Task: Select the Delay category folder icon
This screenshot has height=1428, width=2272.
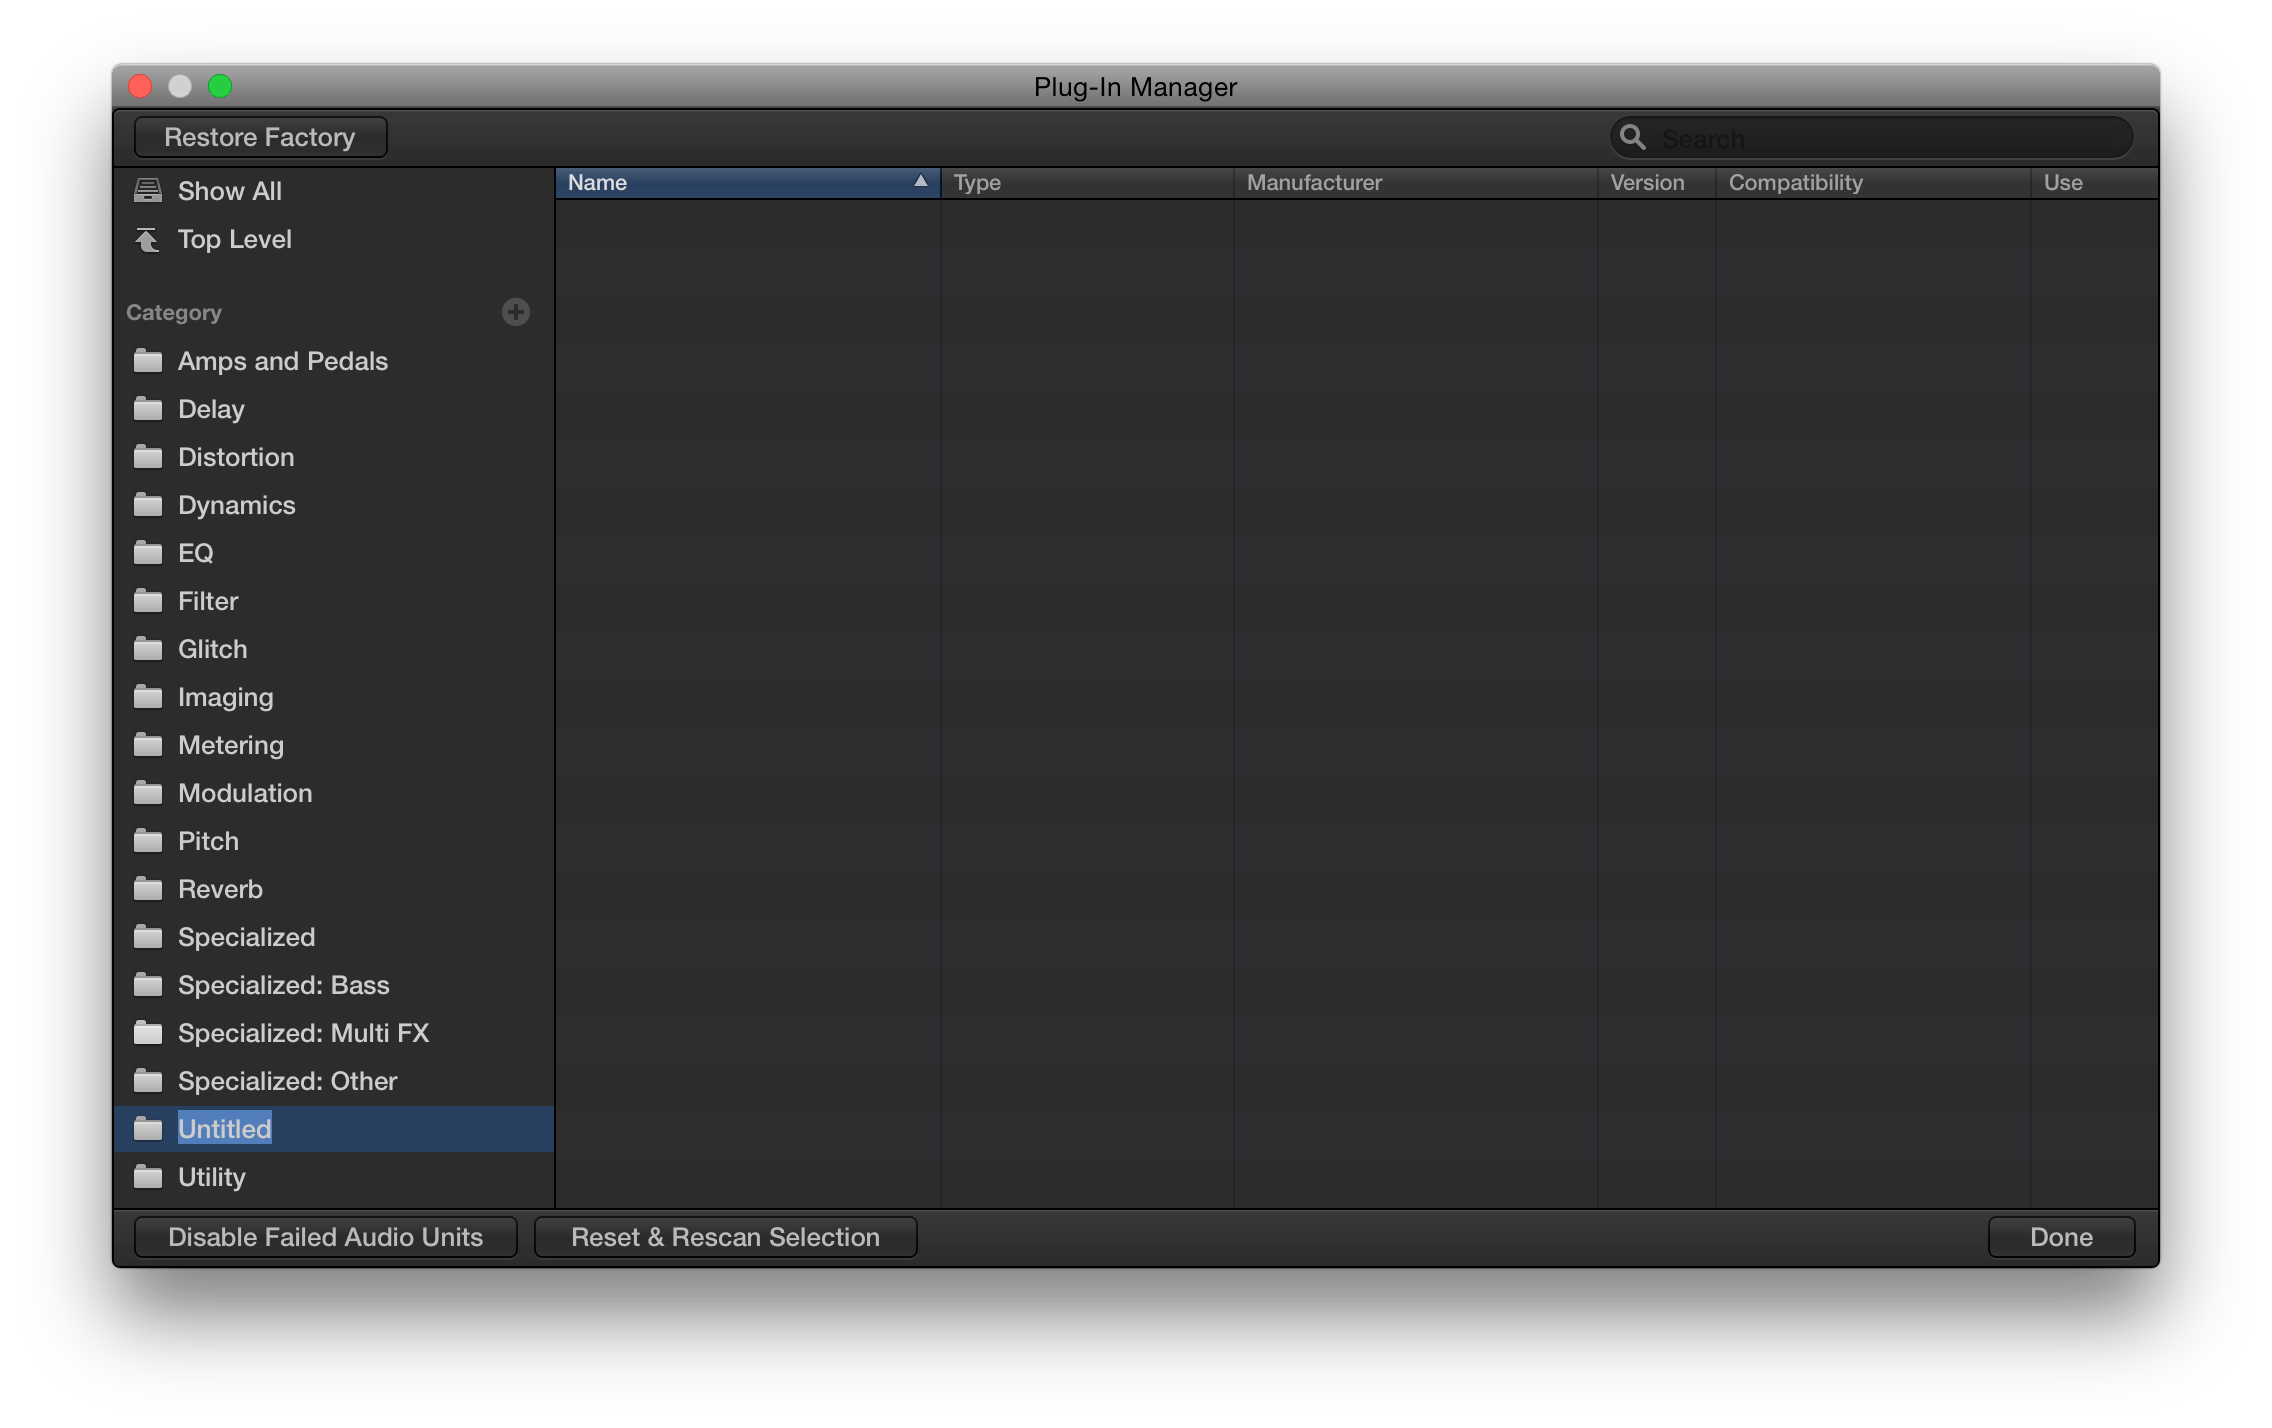Action: (148, 408)
